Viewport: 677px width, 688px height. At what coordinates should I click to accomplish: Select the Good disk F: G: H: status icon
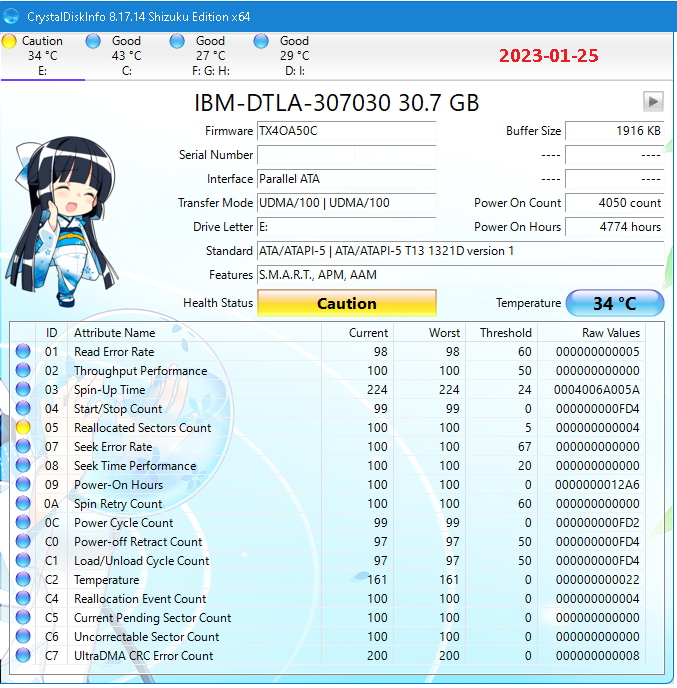click(177, 41)
